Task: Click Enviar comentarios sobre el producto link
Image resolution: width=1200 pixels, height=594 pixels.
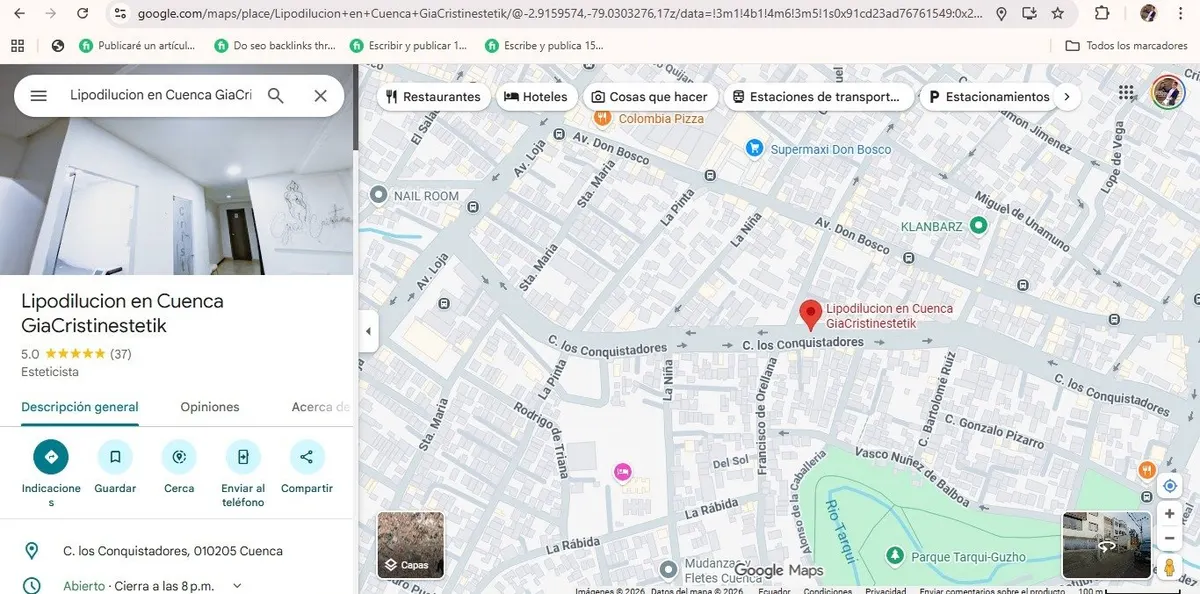Action: click(993, 590)
